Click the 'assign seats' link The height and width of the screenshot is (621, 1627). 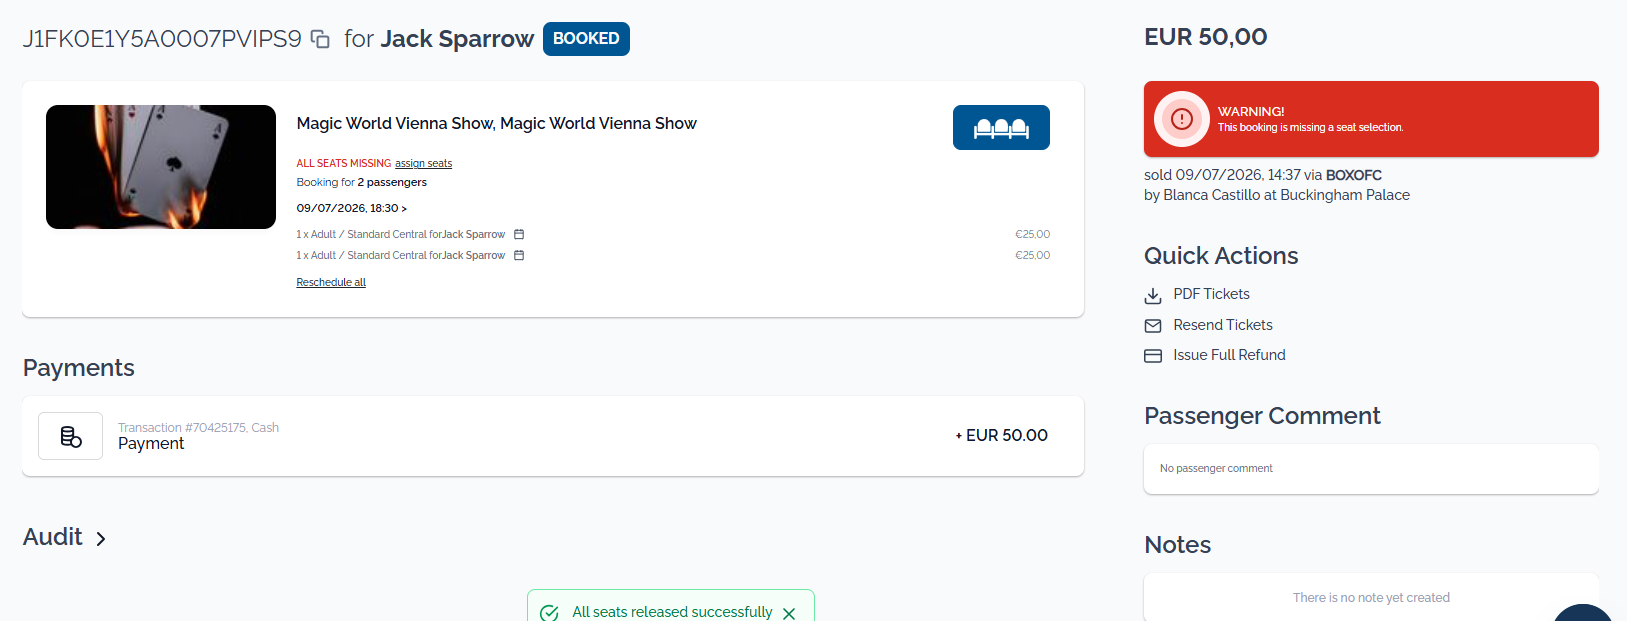coord(423,163)
